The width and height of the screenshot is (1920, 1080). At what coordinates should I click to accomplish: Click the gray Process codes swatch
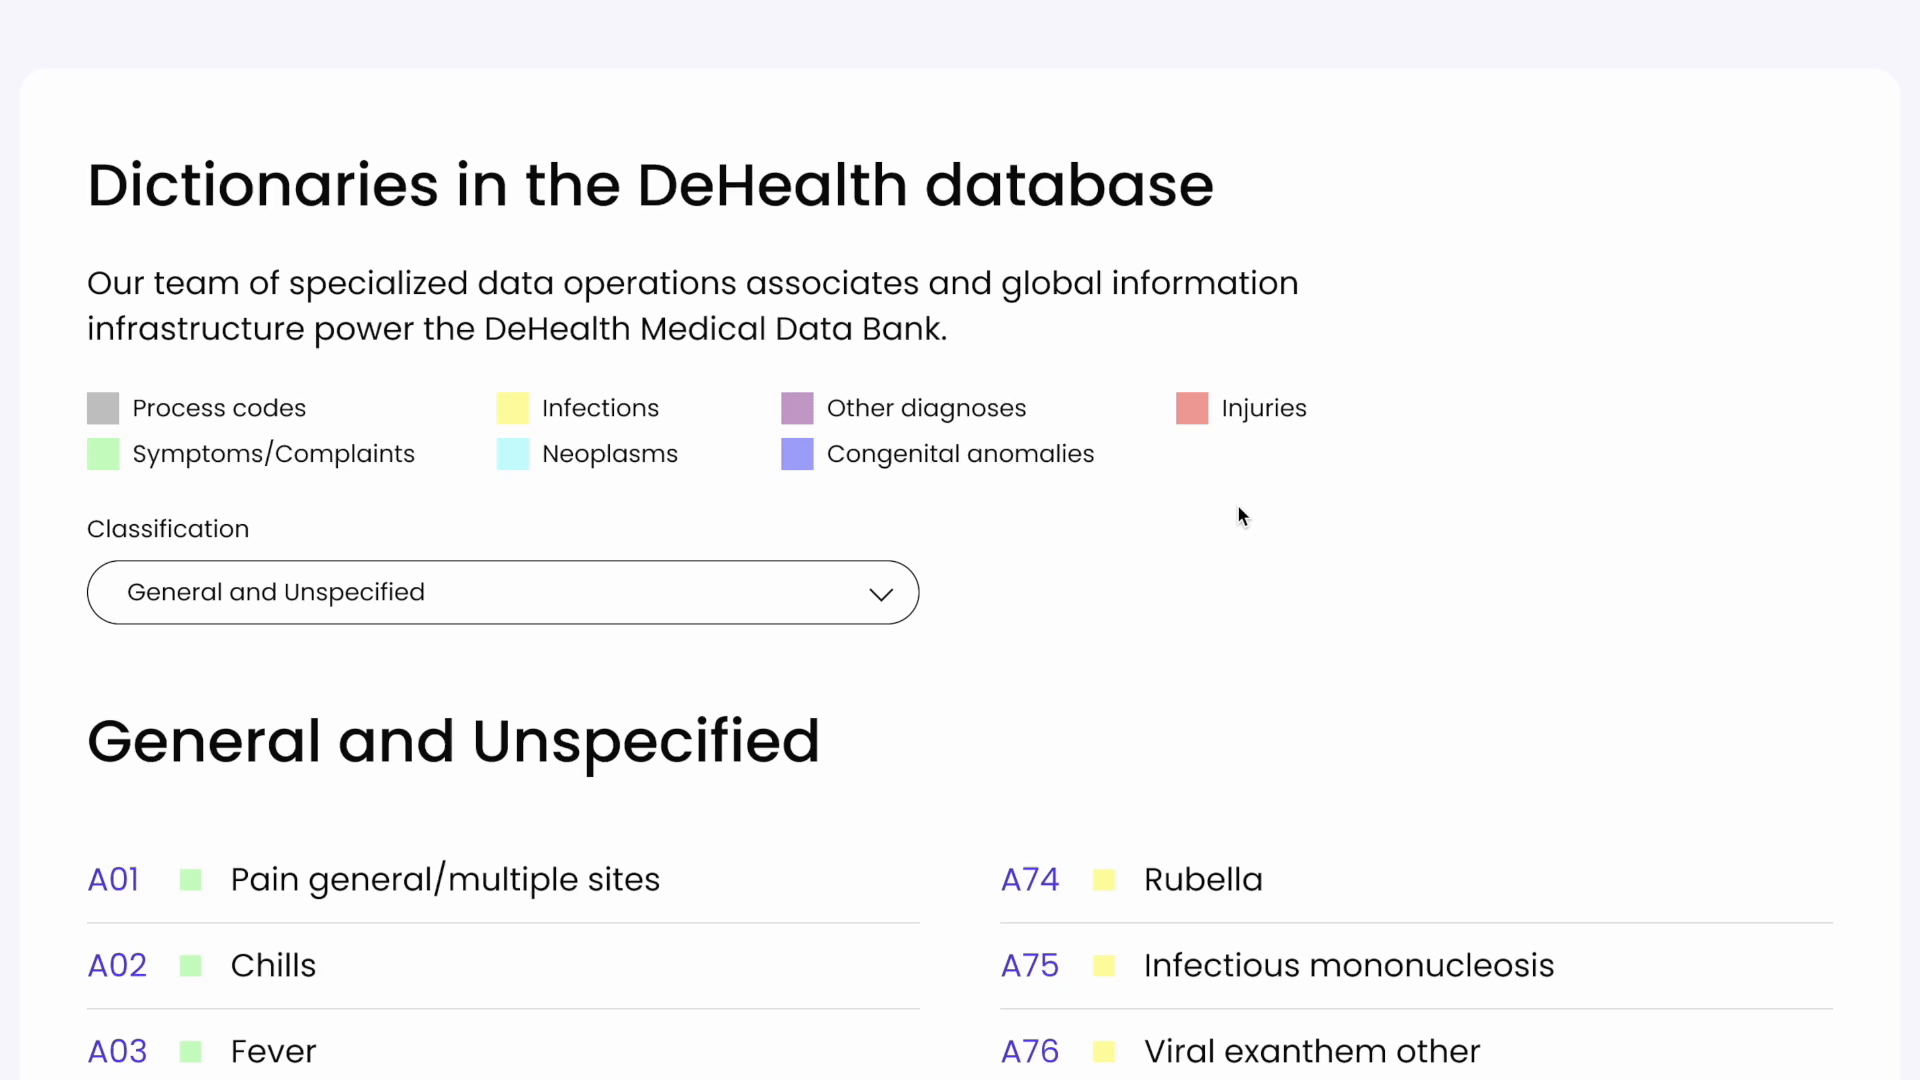(103, 408)
